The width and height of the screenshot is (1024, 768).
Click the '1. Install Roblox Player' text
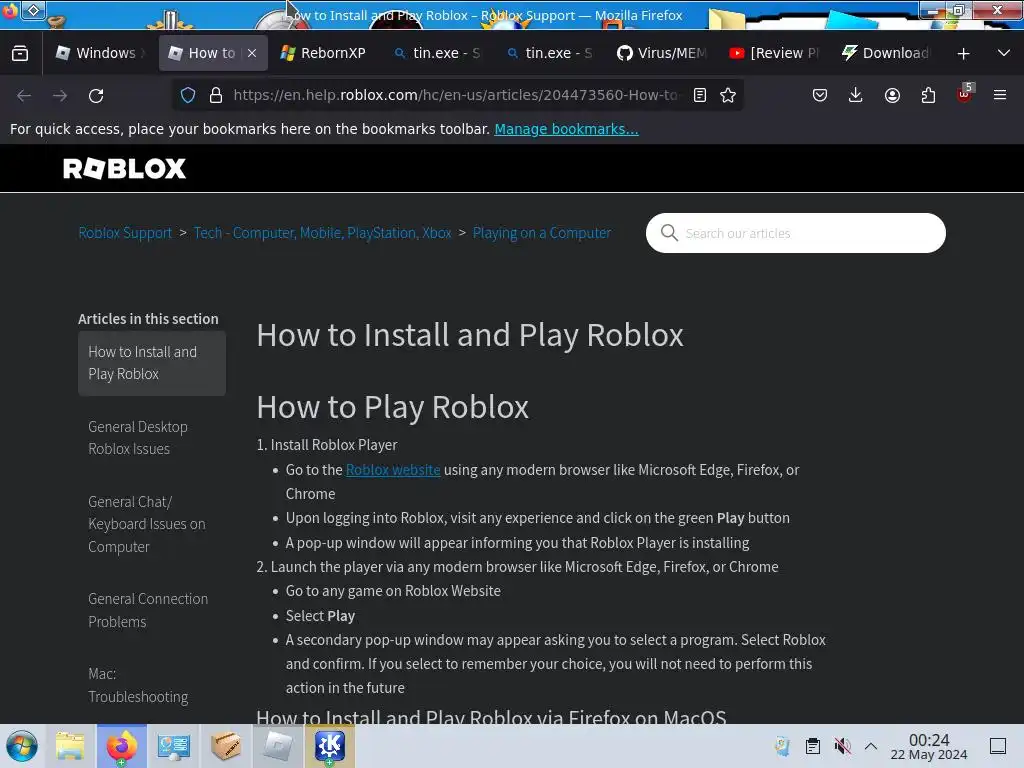pyautogui.click(x=327, y=445)
